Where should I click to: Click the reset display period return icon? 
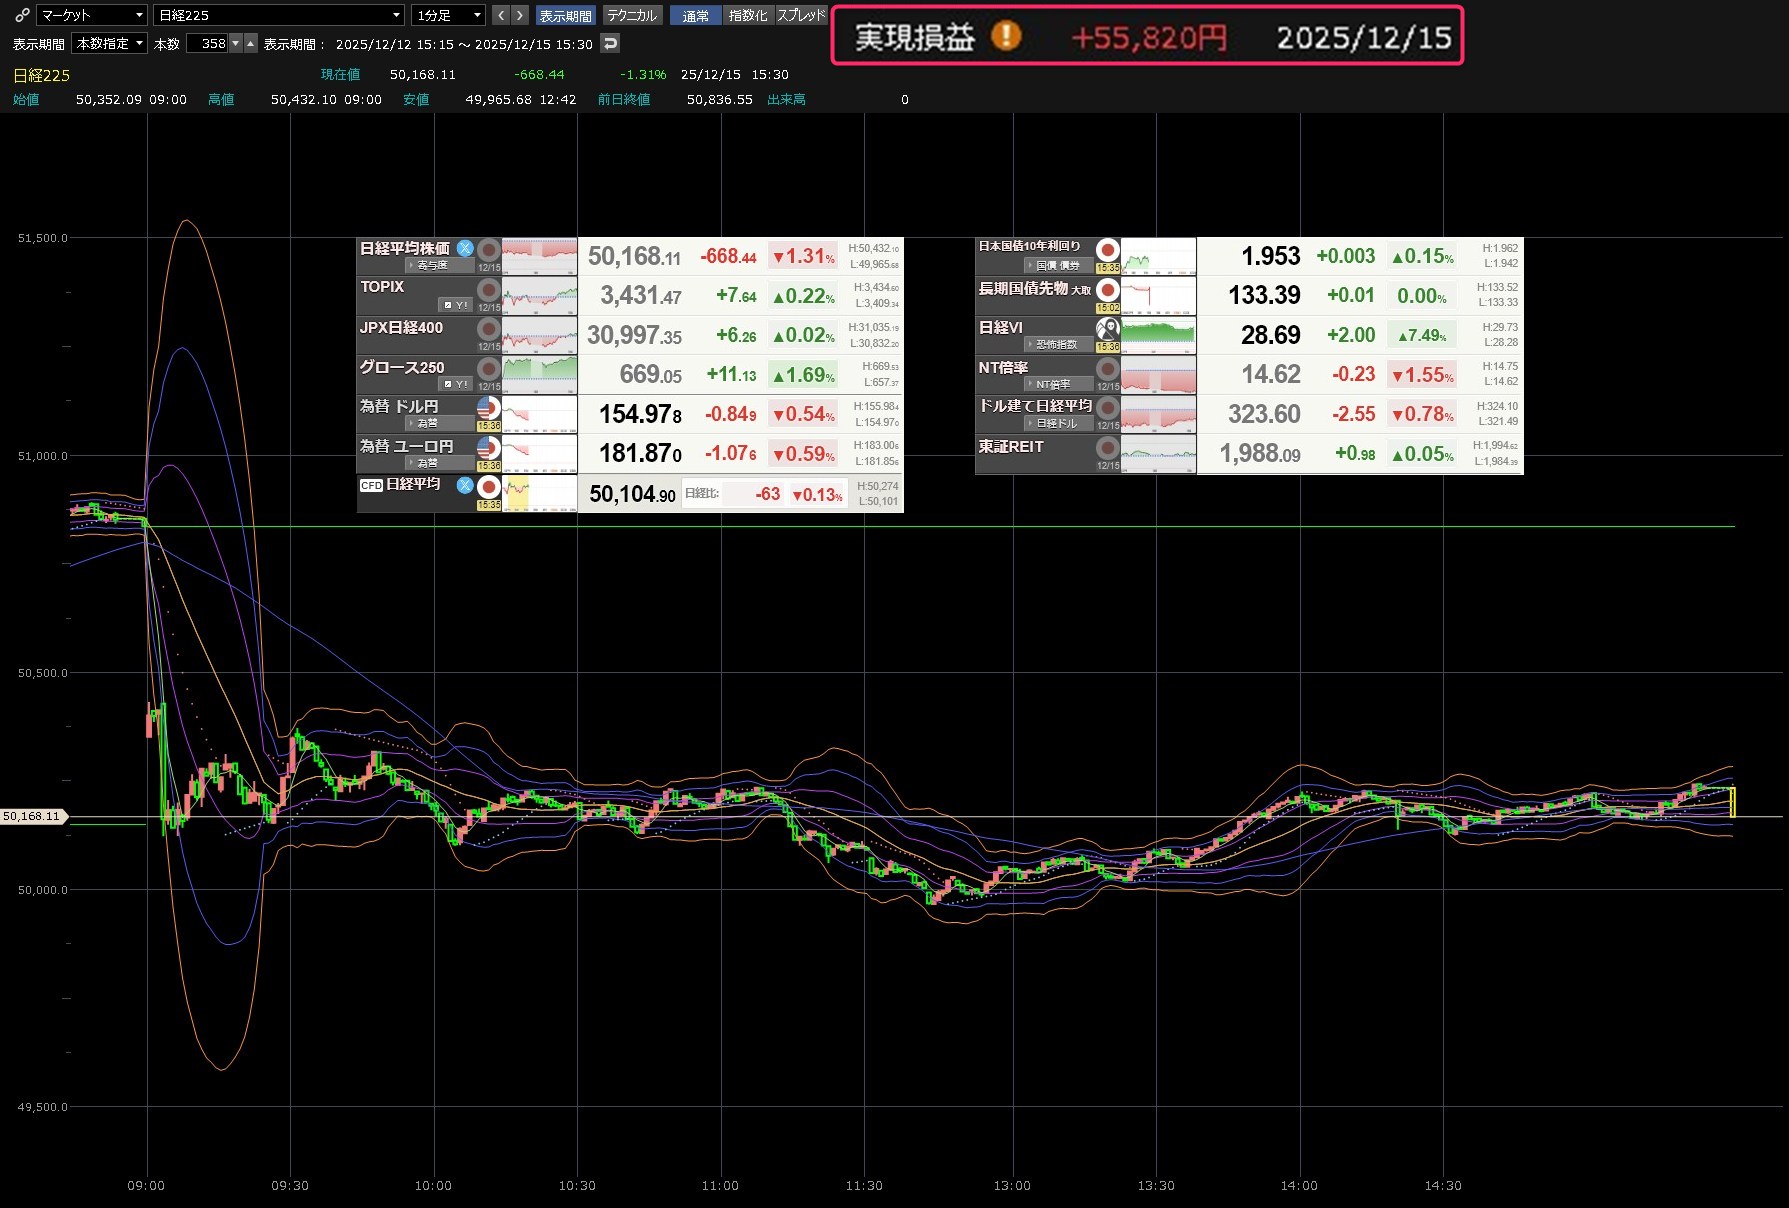pos(610,43)
